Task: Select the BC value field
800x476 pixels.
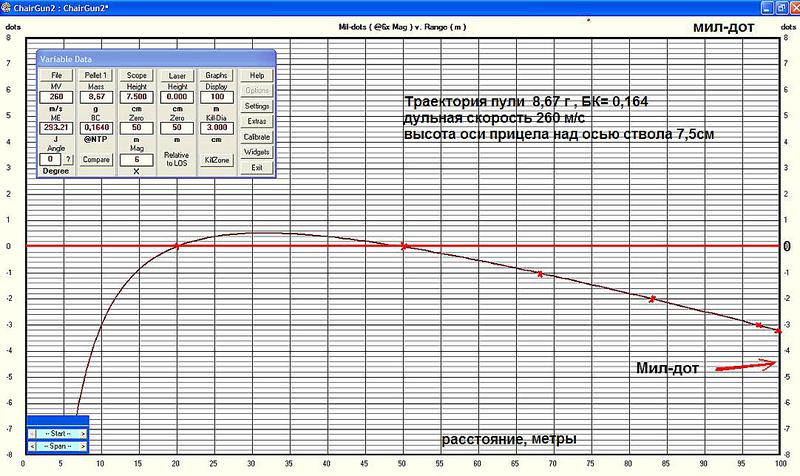Action: (x=96, y=128)
